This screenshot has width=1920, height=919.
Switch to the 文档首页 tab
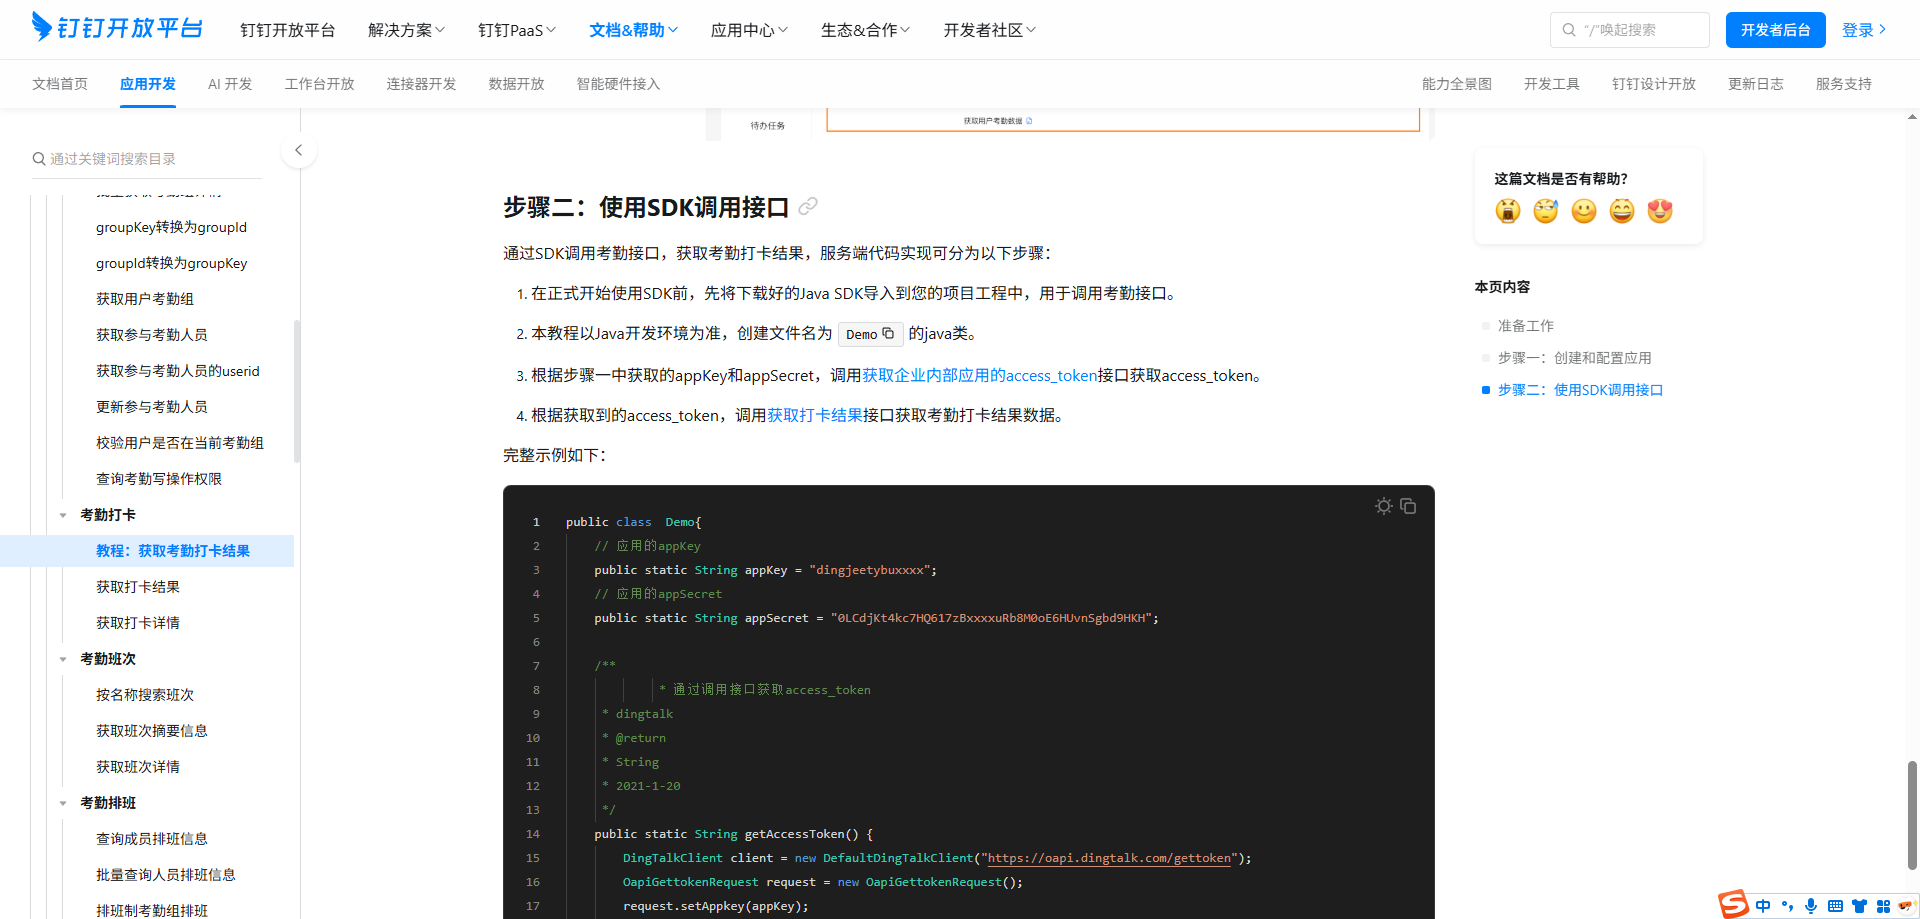pyautogui.click(x=60, y=84)
